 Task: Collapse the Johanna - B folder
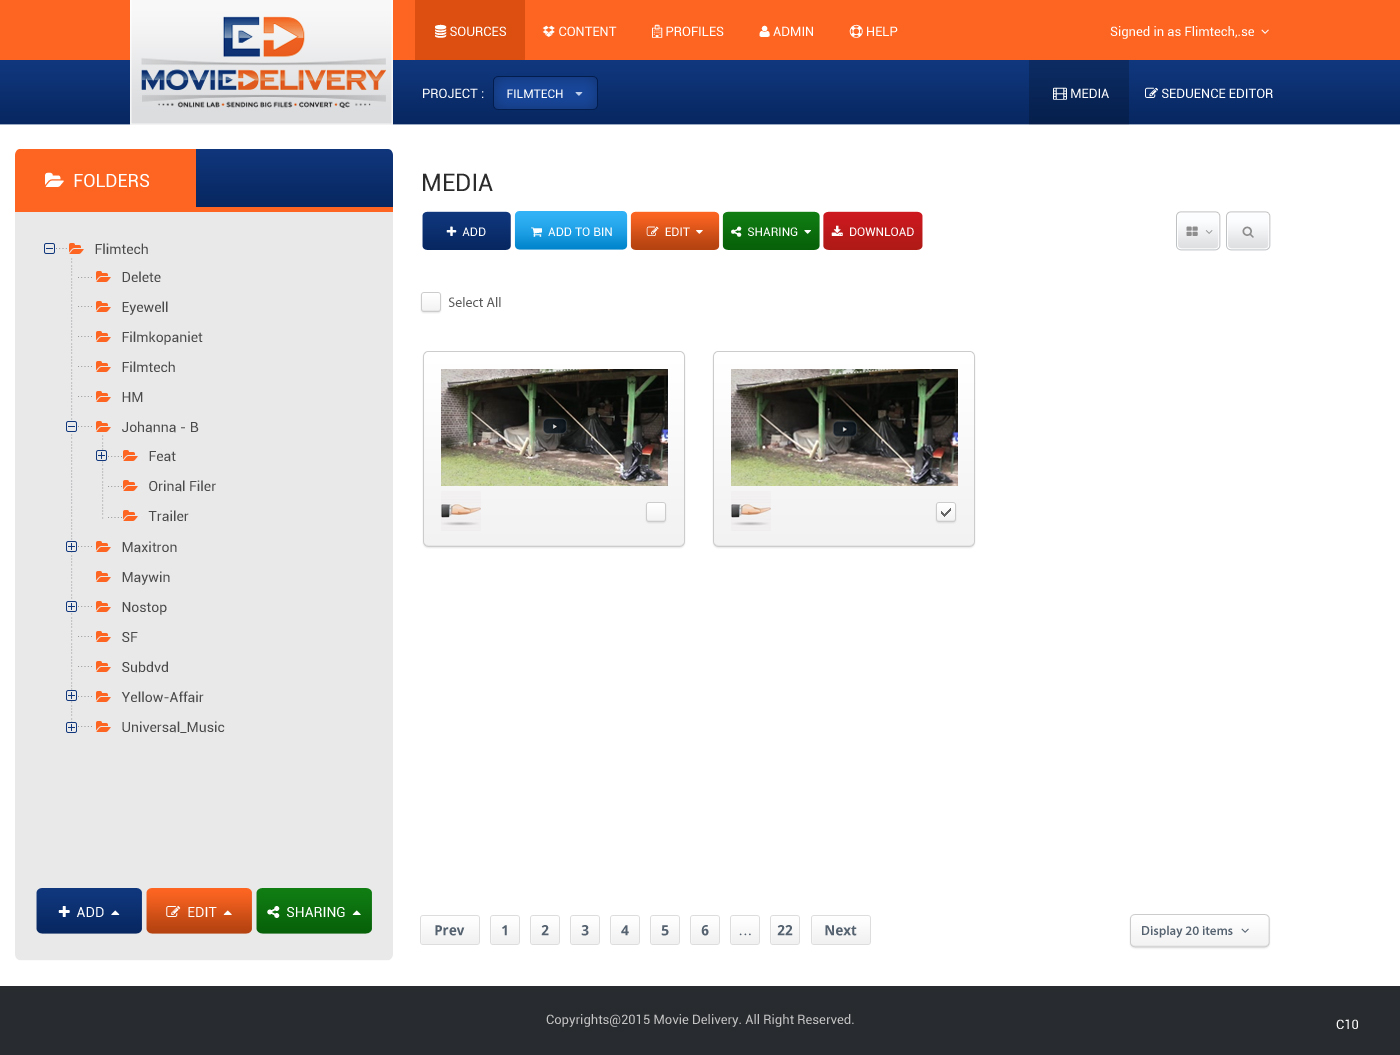[x=71, y=427]
